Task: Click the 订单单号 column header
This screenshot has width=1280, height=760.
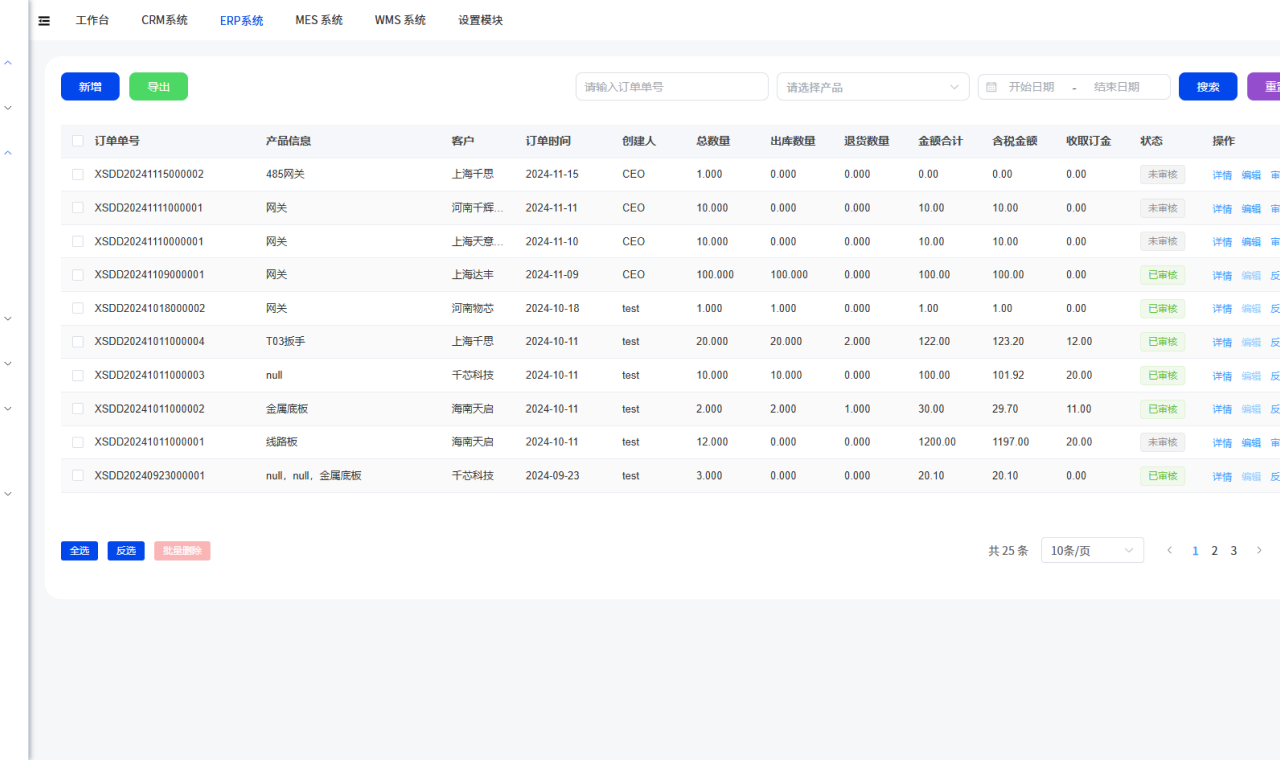Action: point(117,141)
